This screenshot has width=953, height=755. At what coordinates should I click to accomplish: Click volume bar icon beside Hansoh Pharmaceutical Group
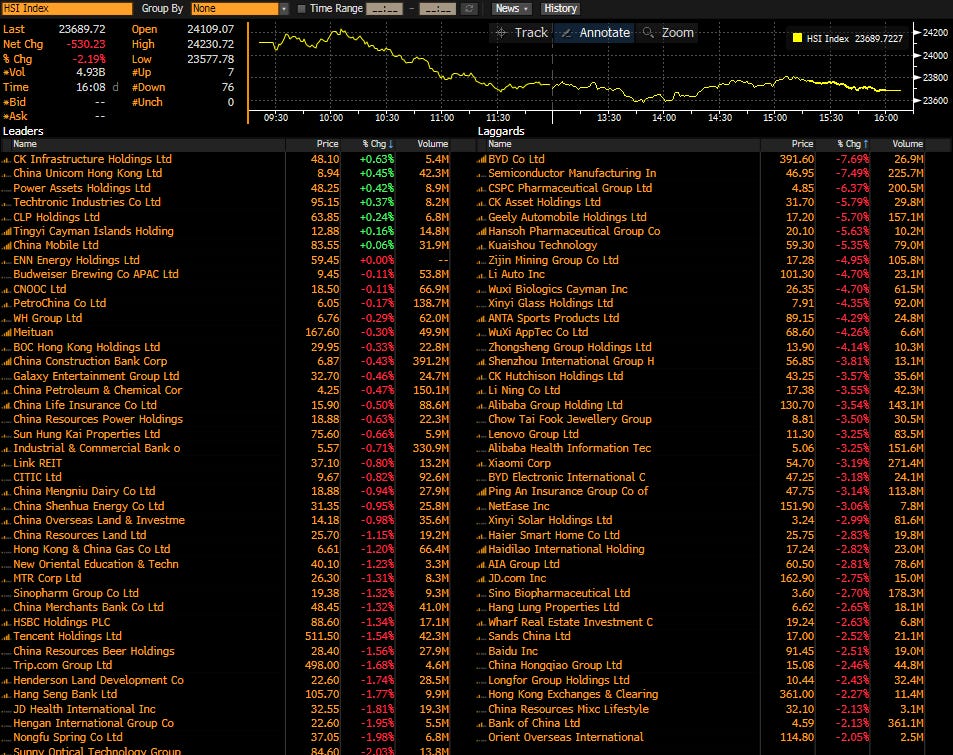(481, 232)
